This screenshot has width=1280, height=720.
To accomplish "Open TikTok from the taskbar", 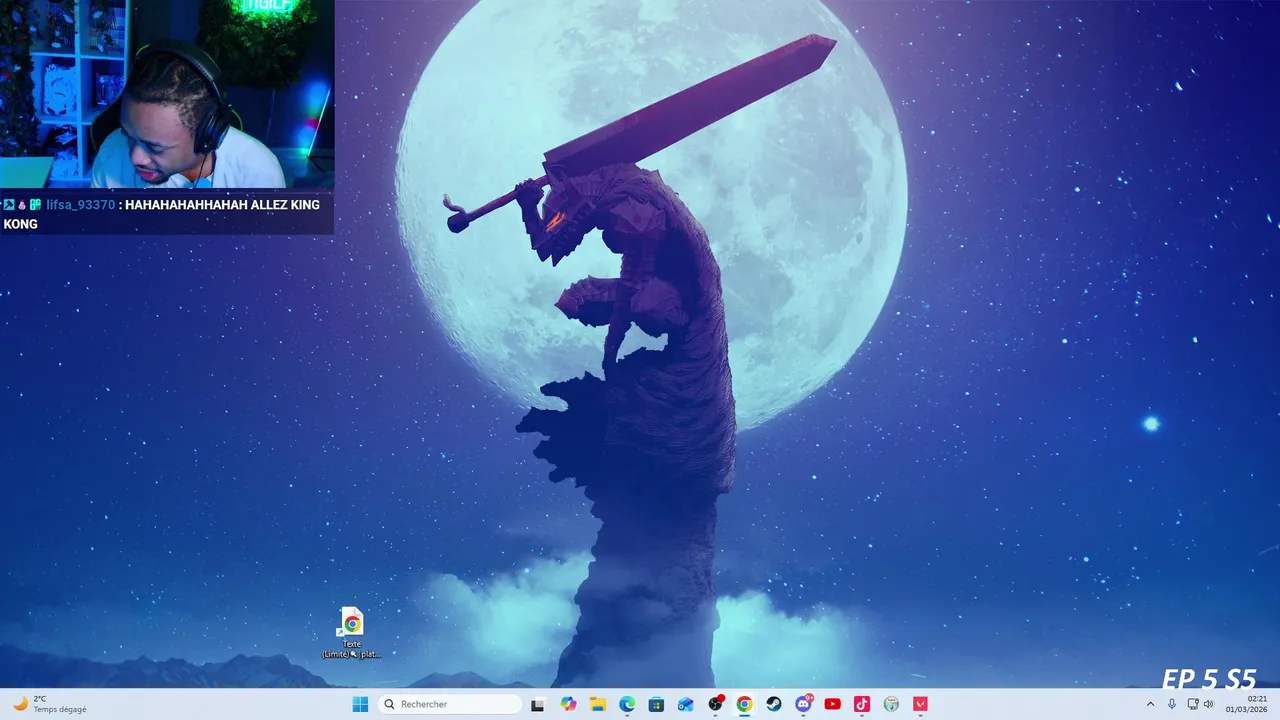I will tap(862, 704).
